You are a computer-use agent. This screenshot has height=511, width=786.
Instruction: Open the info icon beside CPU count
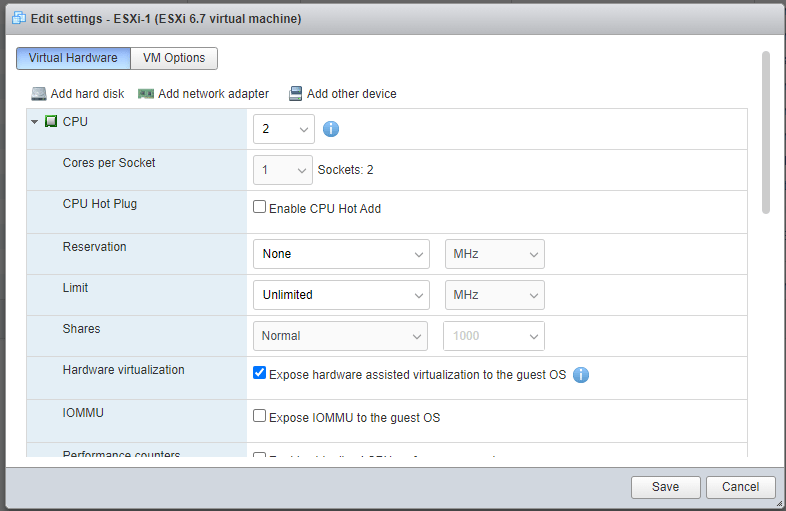click(331, 129)
